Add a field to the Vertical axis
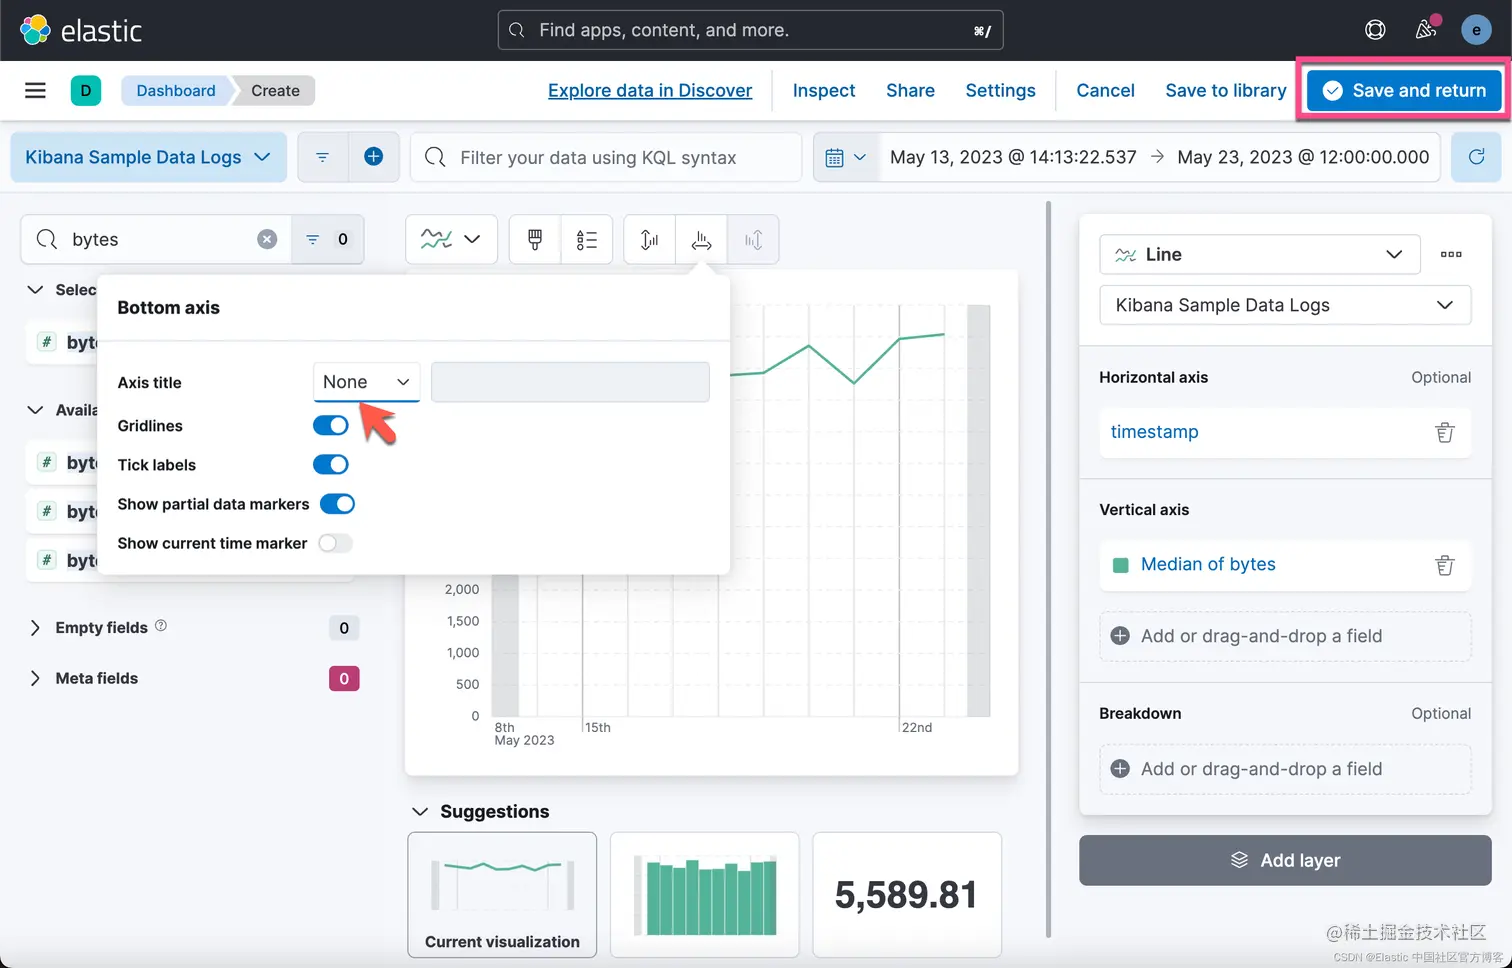This screenshot has height=968, width=1512. 1285,636
